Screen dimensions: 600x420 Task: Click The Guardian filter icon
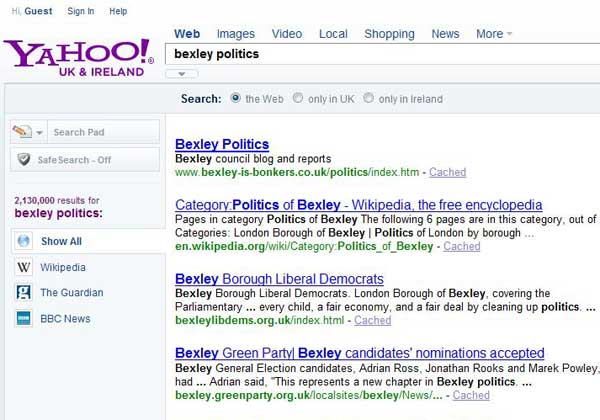(x=23, y=293)
